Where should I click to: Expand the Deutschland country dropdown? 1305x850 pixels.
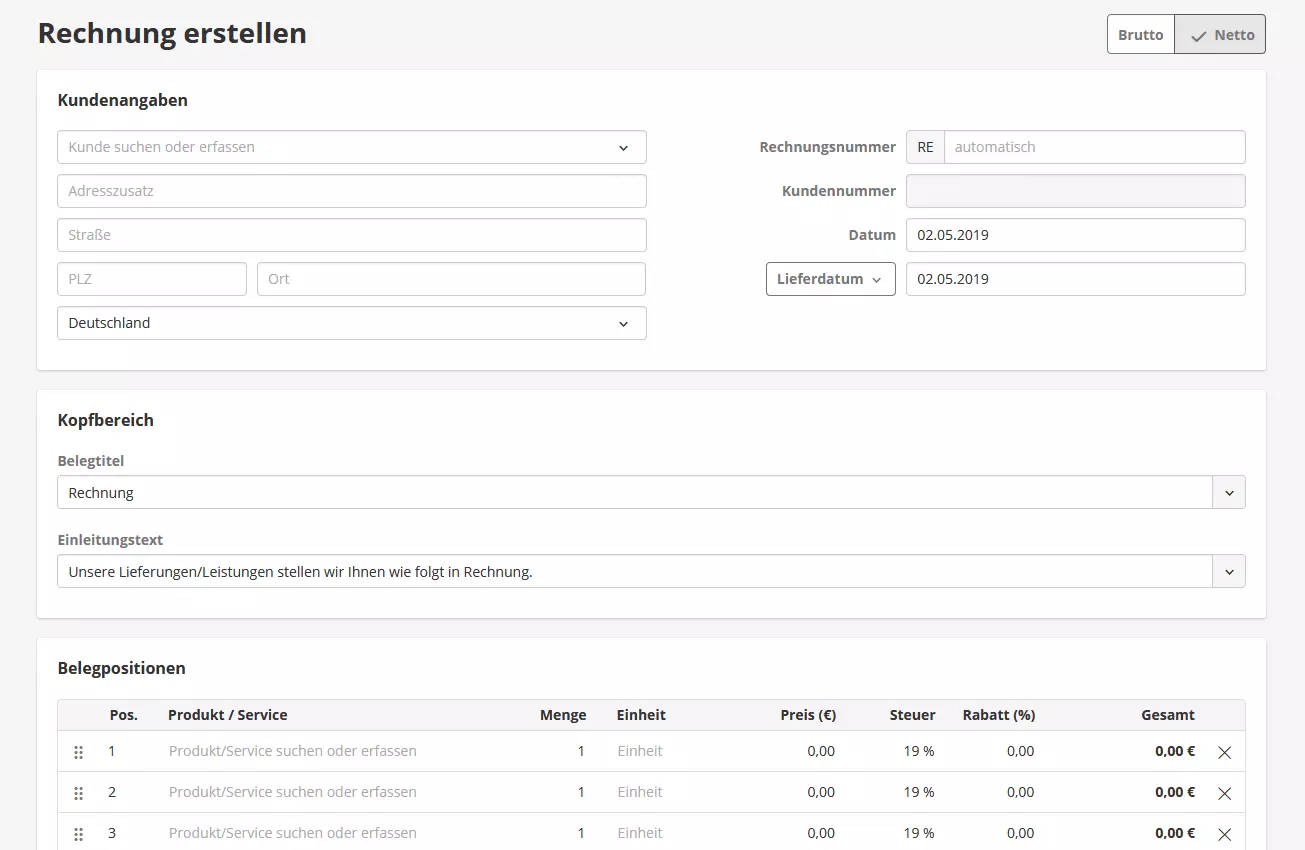click(x=351, y=323)
